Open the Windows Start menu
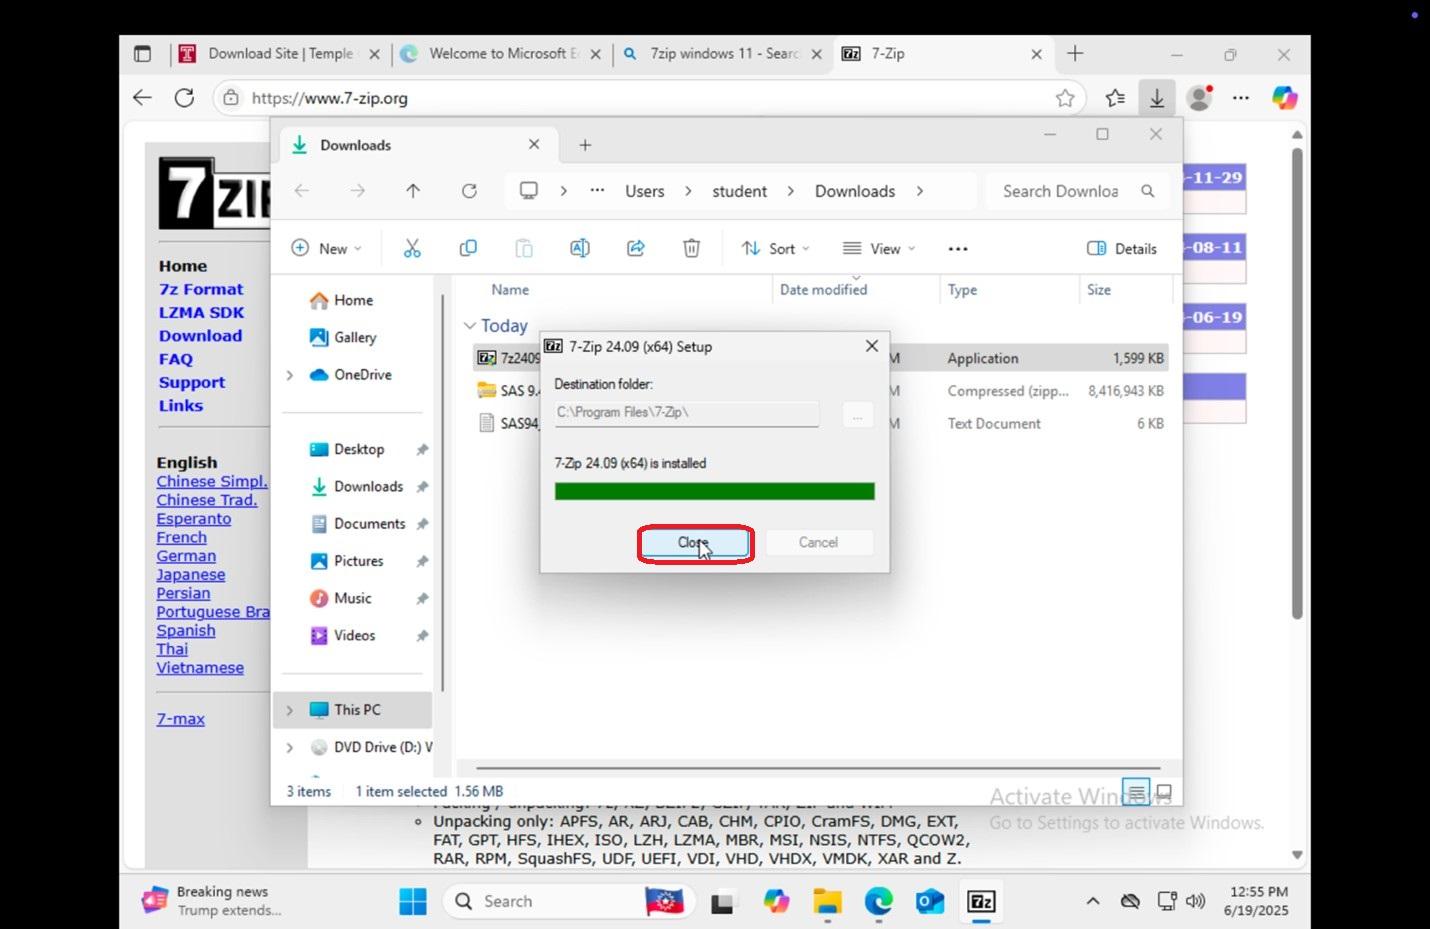The image size is (1430, 929). [413, 901]
